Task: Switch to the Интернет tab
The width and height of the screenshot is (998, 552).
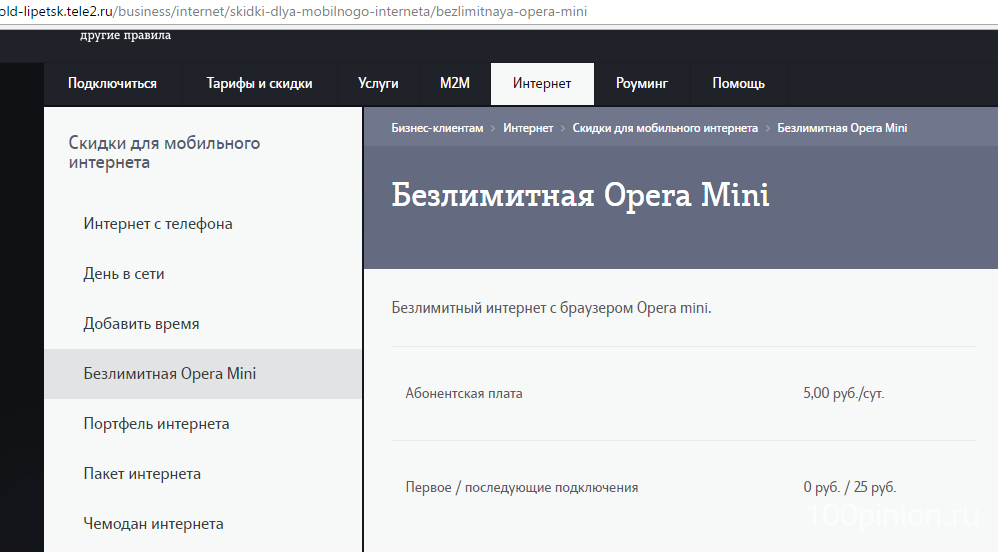Action: click(x=542, y=83)
